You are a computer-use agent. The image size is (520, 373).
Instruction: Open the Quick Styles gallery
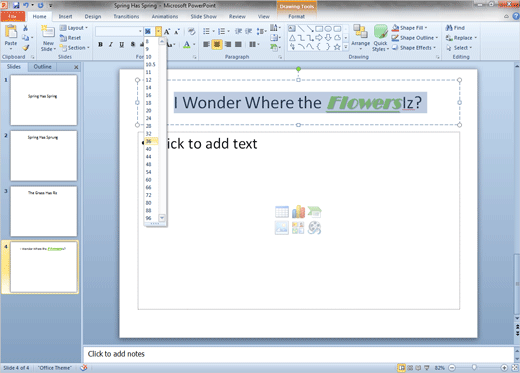[x=380, y=38]
